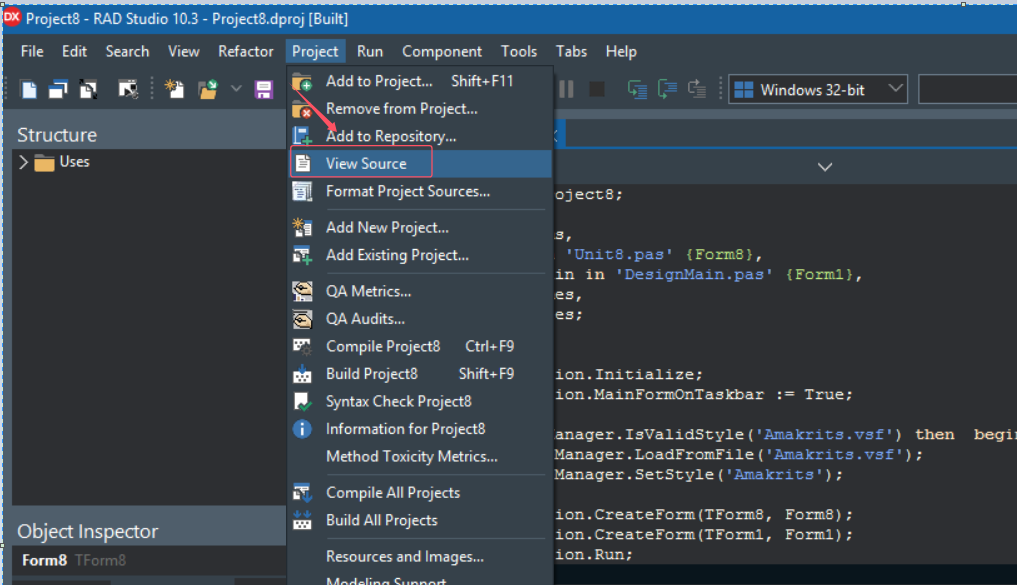Click the New project sparkle icon
1017x585 pixels.
174,89
